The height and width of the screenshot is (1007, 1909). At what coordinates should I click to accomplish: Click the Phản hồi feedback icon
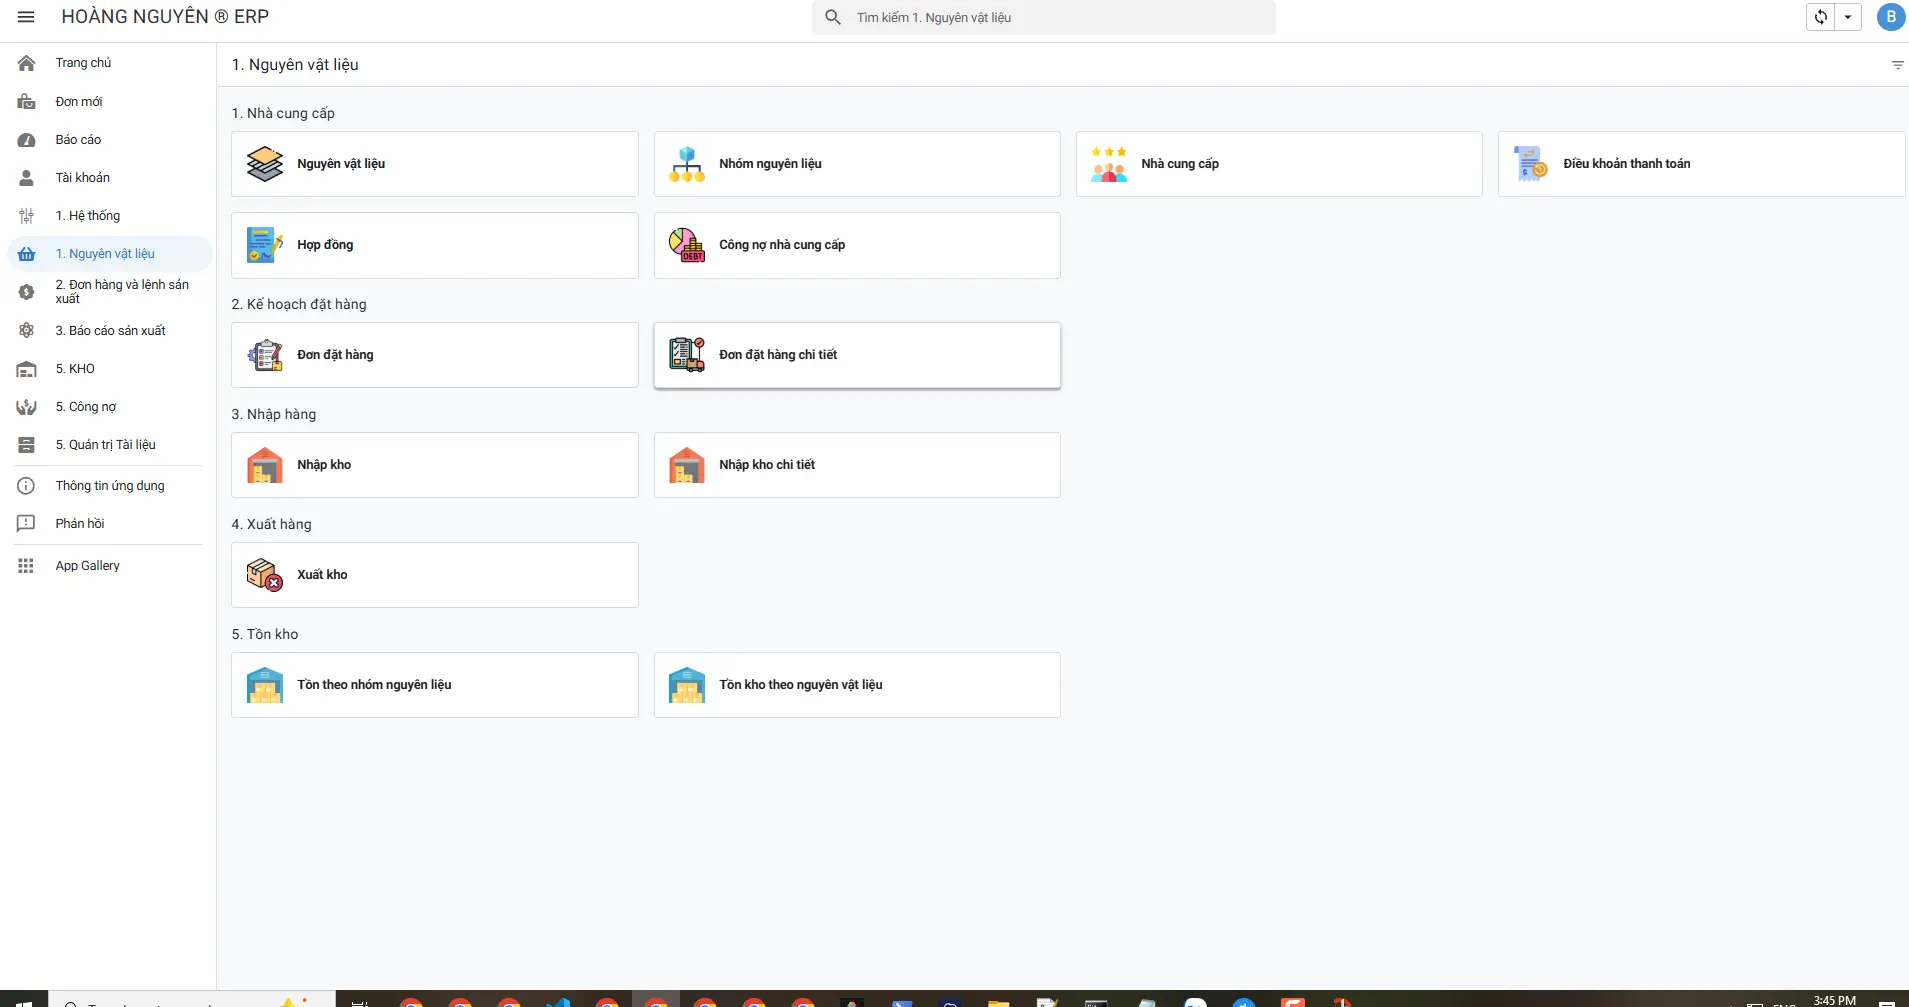26,524
